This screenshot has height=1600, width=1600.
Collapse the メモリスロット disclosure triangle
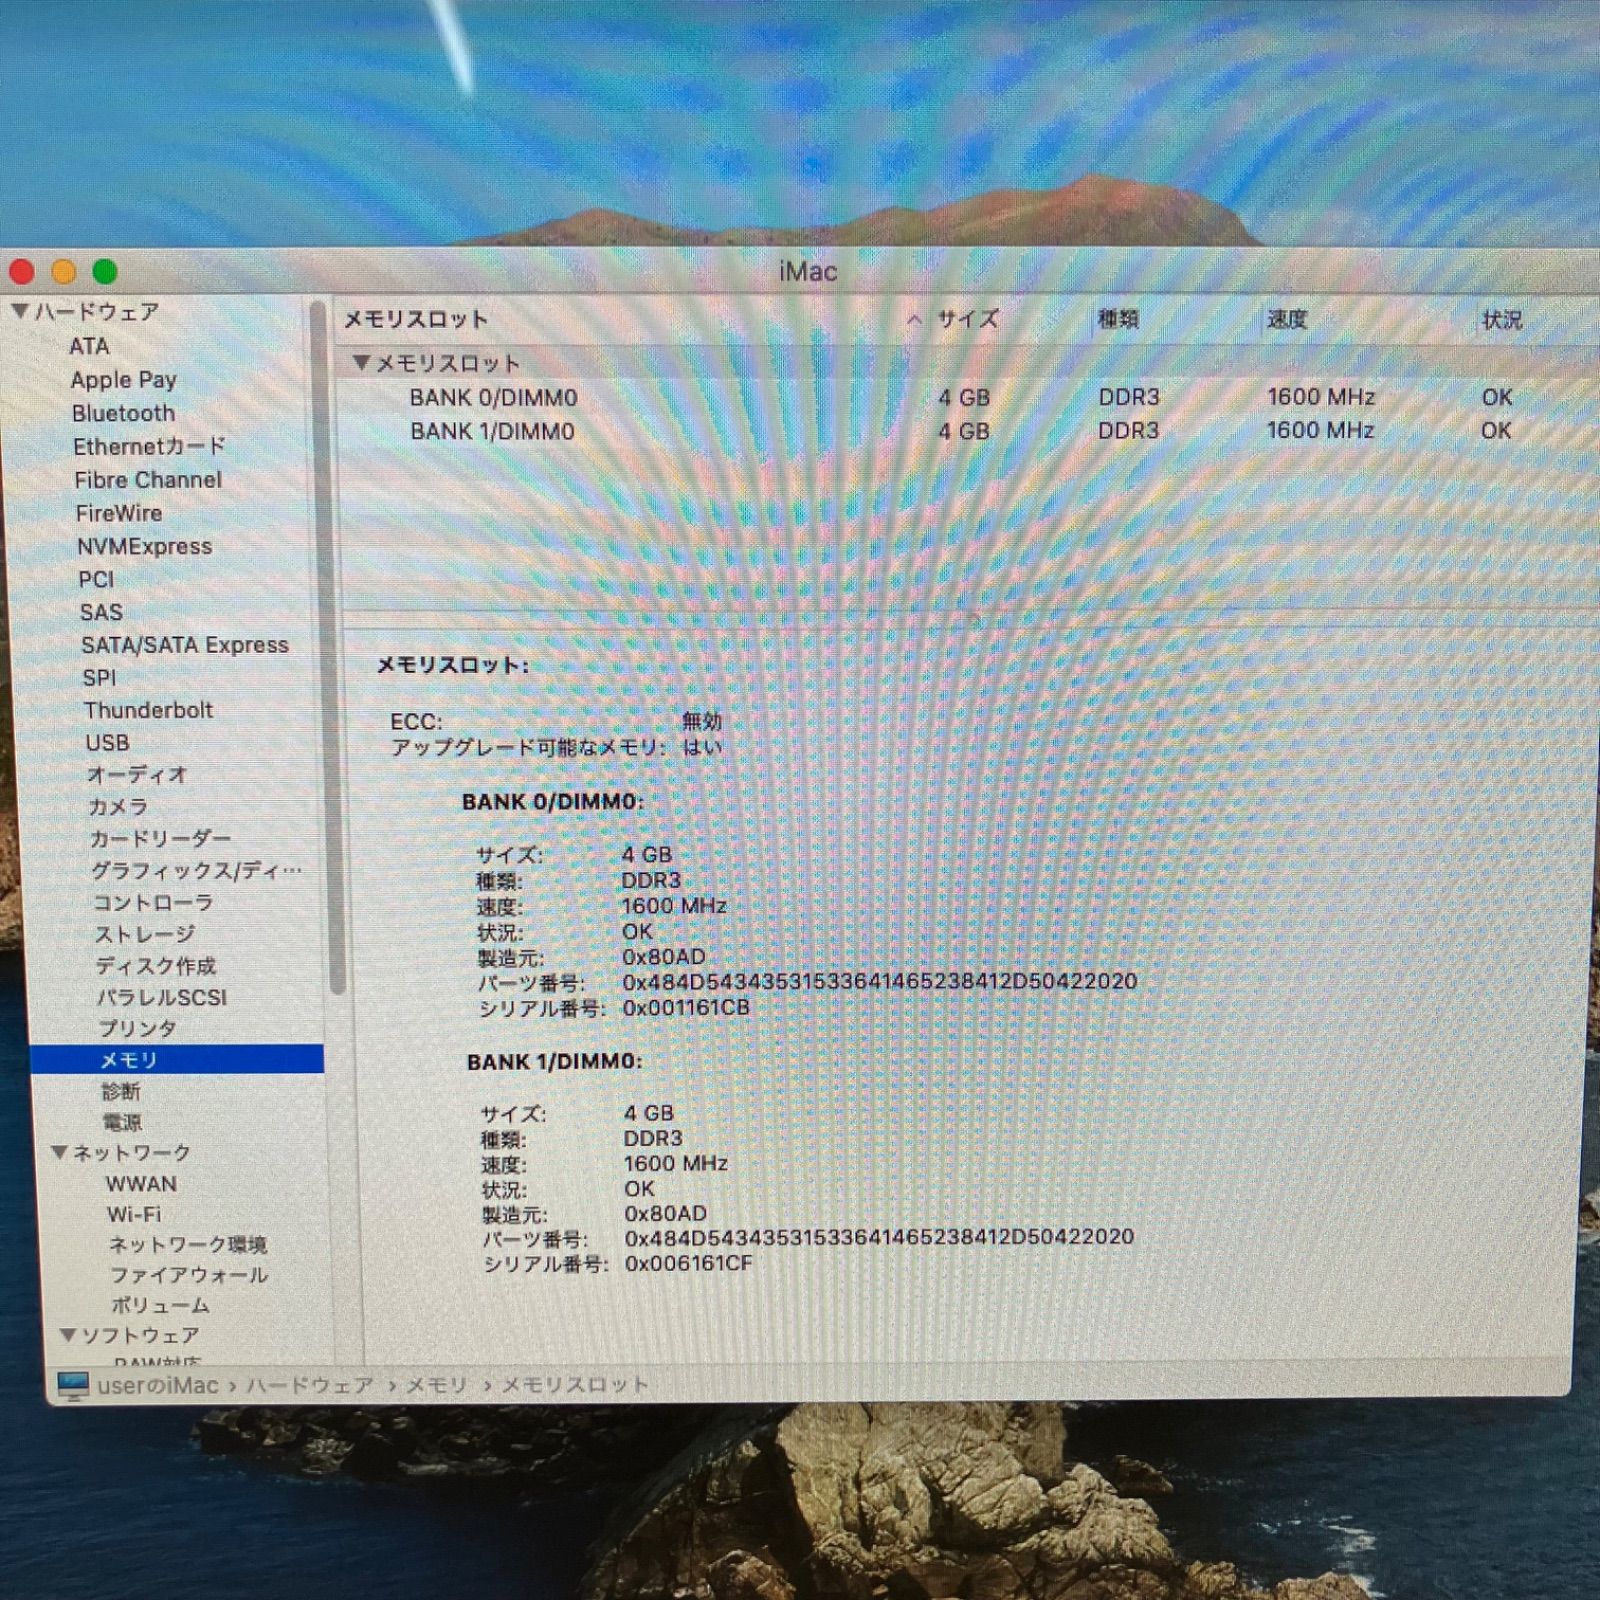coord(361,363)
